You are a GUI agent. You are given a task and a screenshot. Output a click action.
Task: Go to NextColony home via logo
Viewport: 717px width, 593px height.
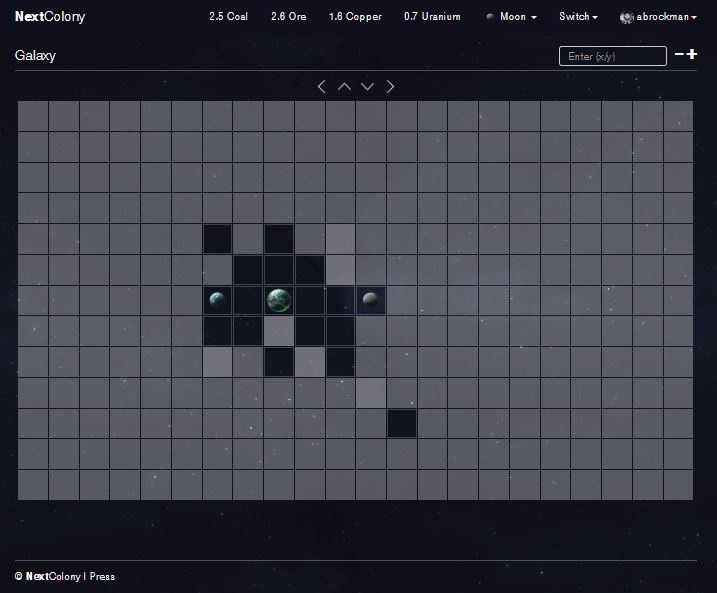tap(50, 16)
